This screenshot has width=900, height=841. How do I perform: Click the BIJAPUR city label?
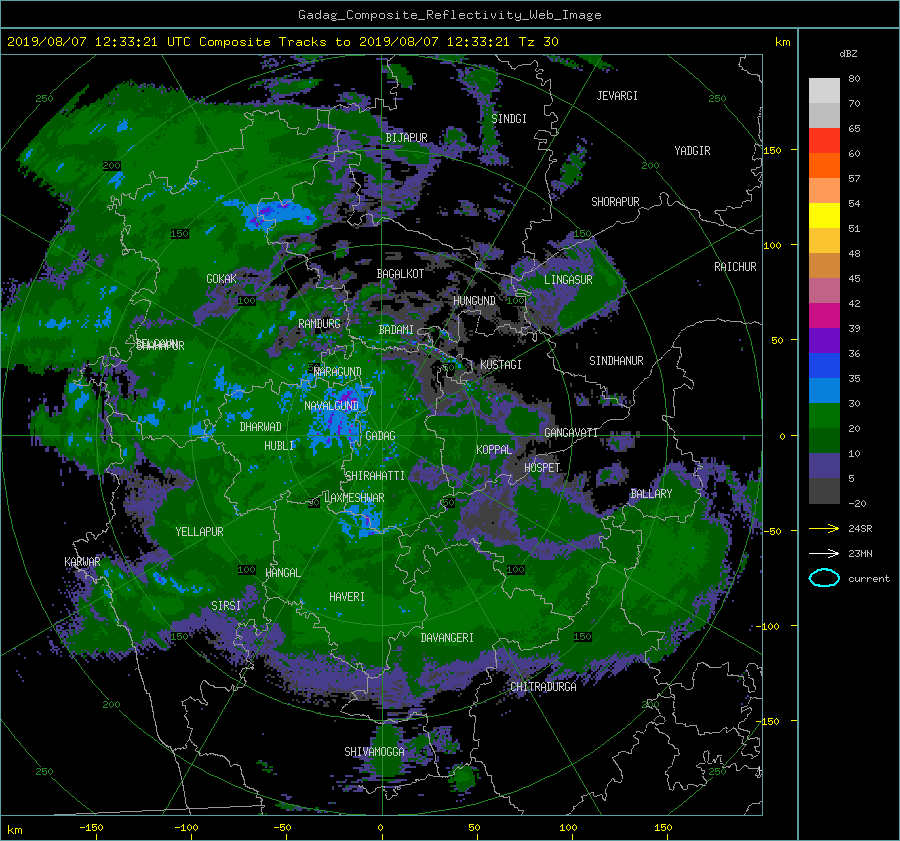[406, 138]
